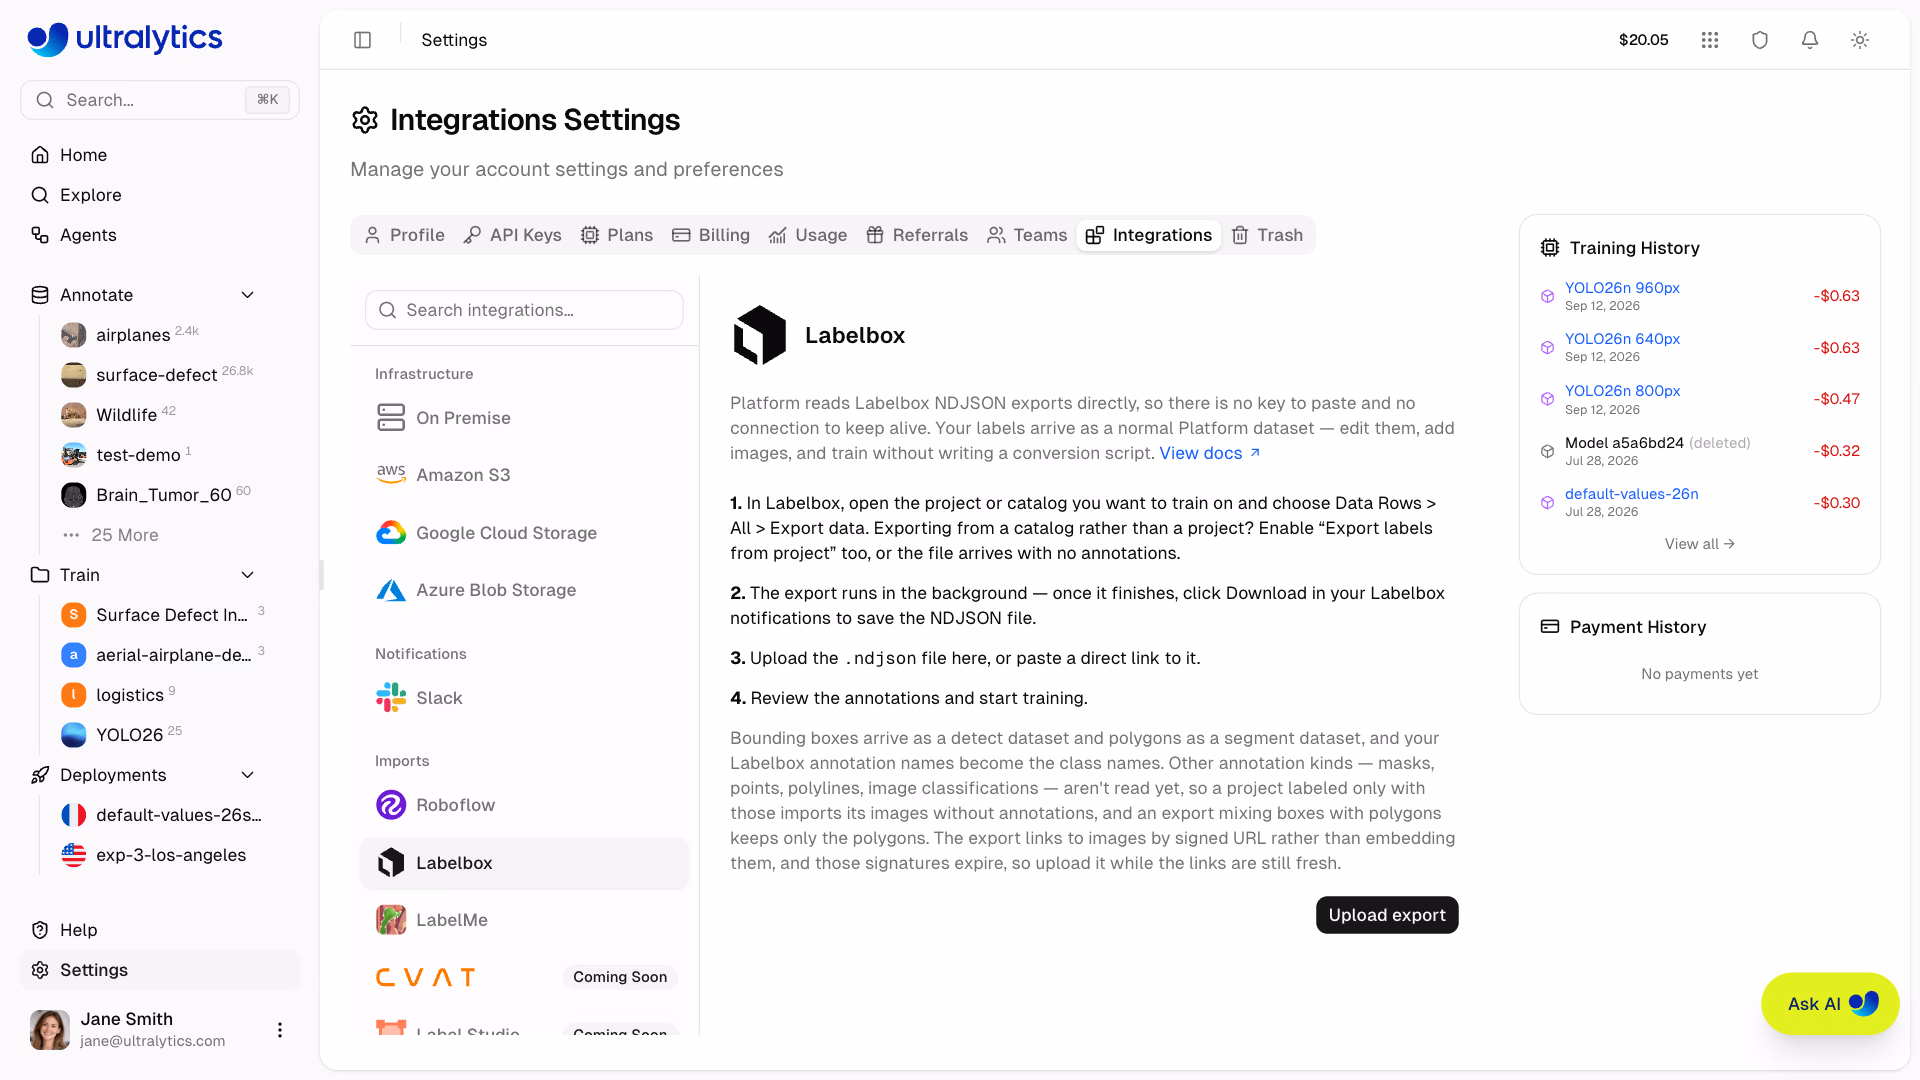The width and height of the screenshot is (1920, 1080).
Task: Click the main Search box
Action: pos(160,100)
